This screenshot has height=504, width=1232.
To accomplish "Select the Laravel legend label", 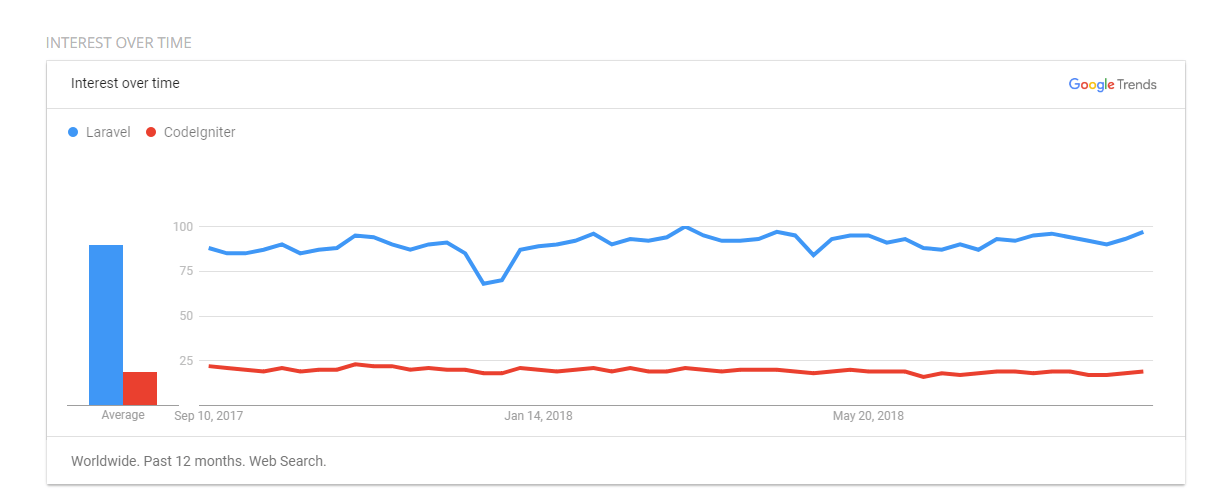I will [x=108, y=132].
